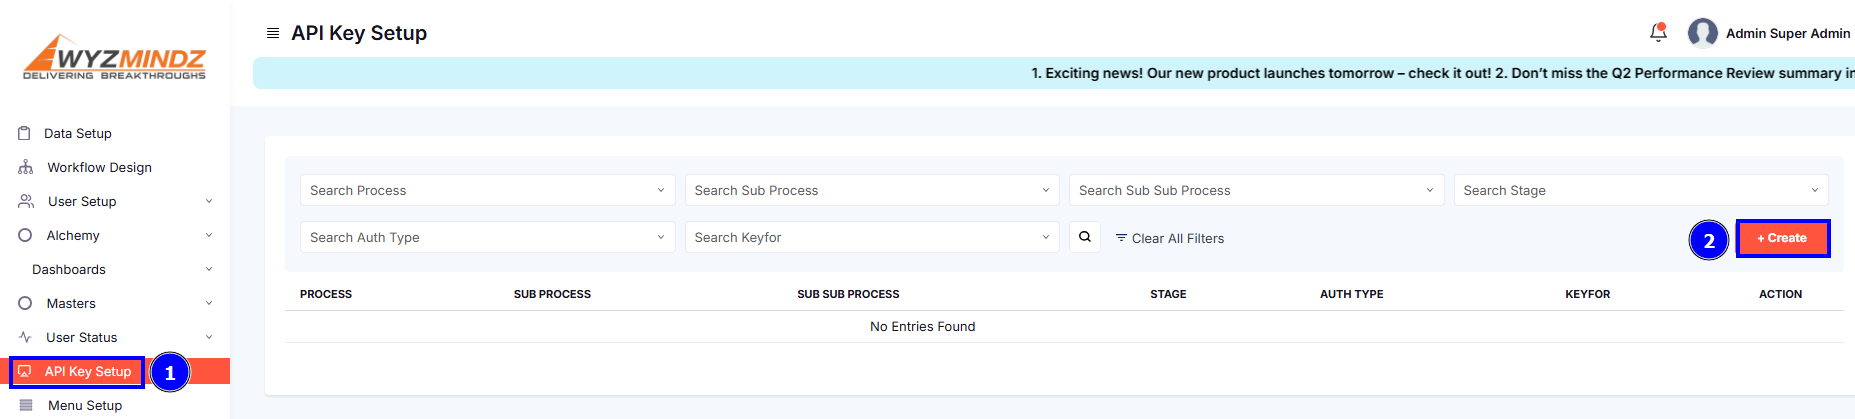
Task: Expand the Dashboards chevron
Action: (209, 269)
